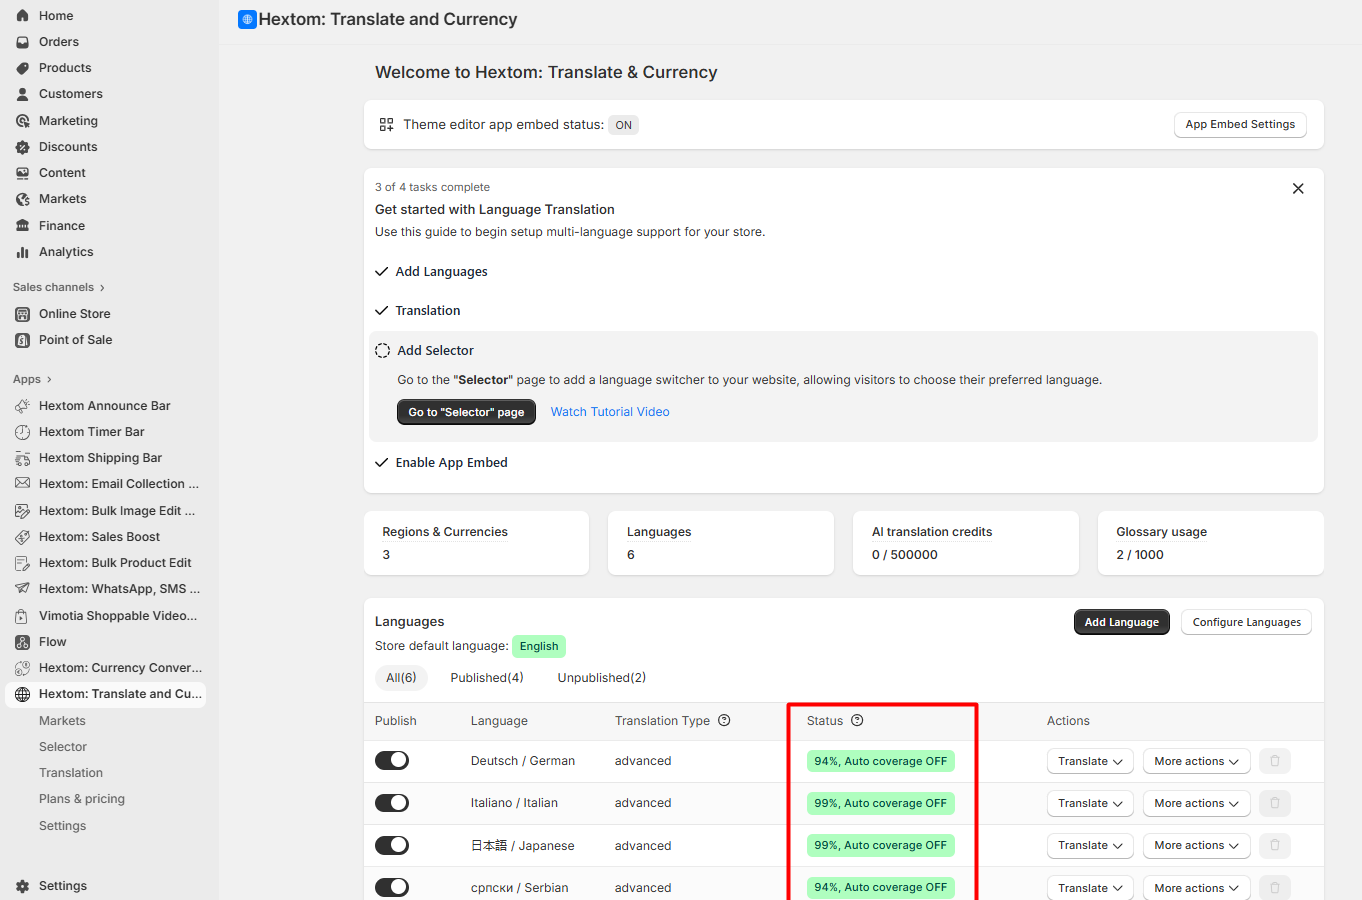Click the Hextom Sales Boost icon
The image size is (1362, 900).
(x=22, y=537)
